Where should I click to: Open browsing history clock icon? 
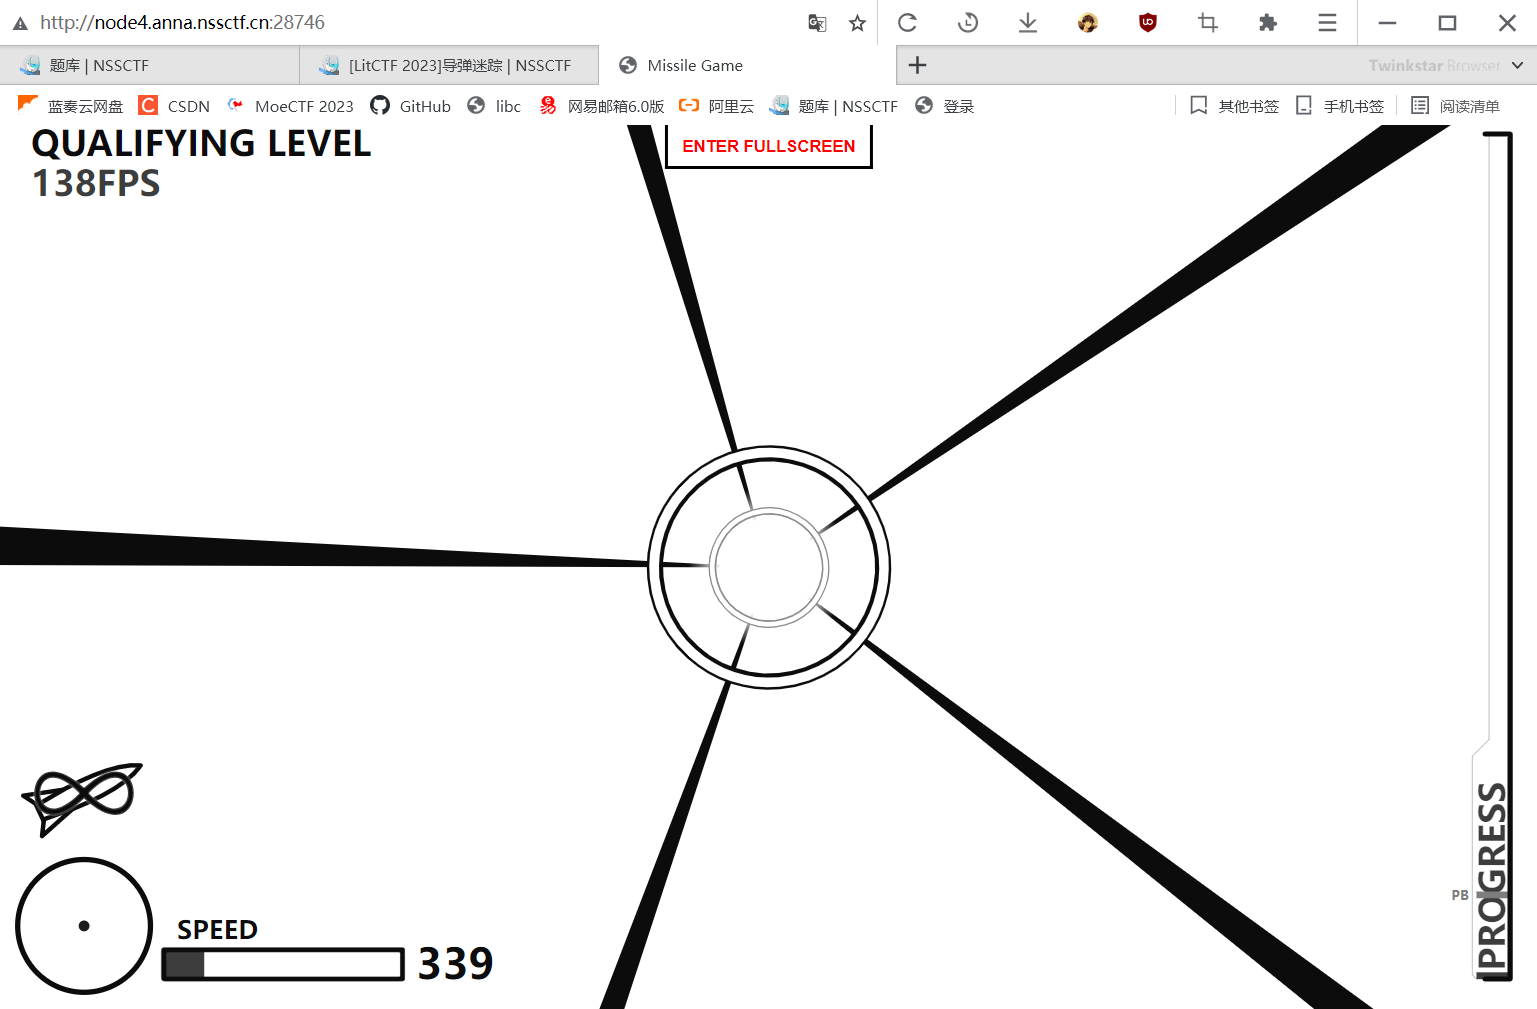(x=967, y=23)
